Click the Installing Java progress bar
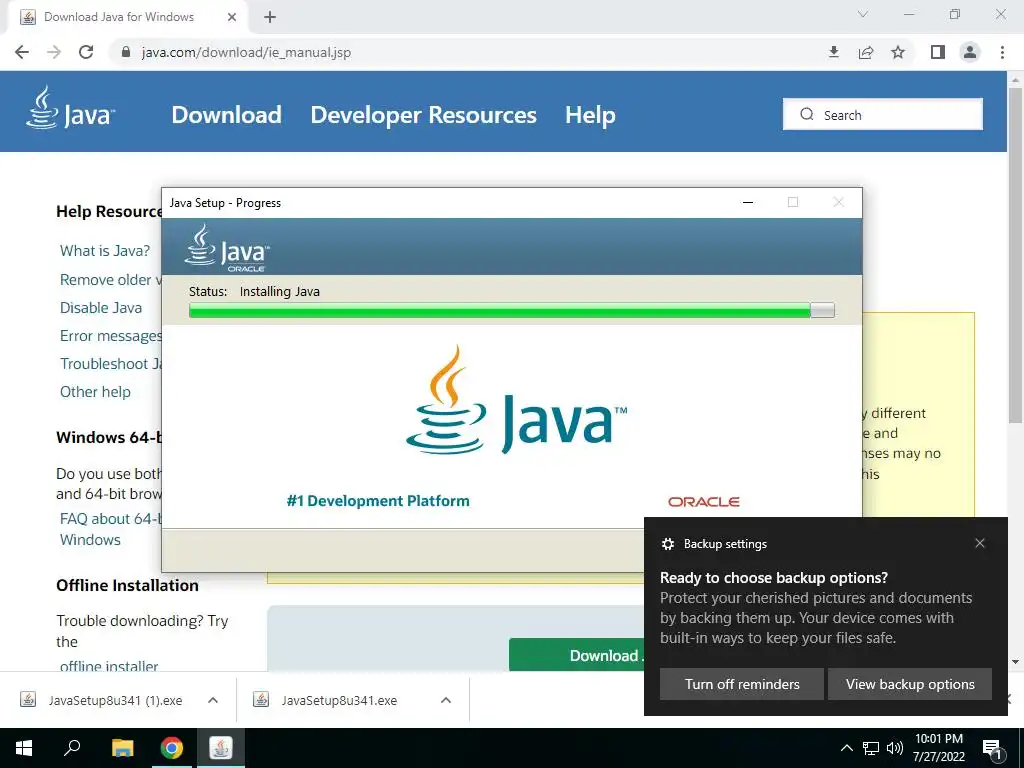1024x768 pixels. click(x=511, y=310)
